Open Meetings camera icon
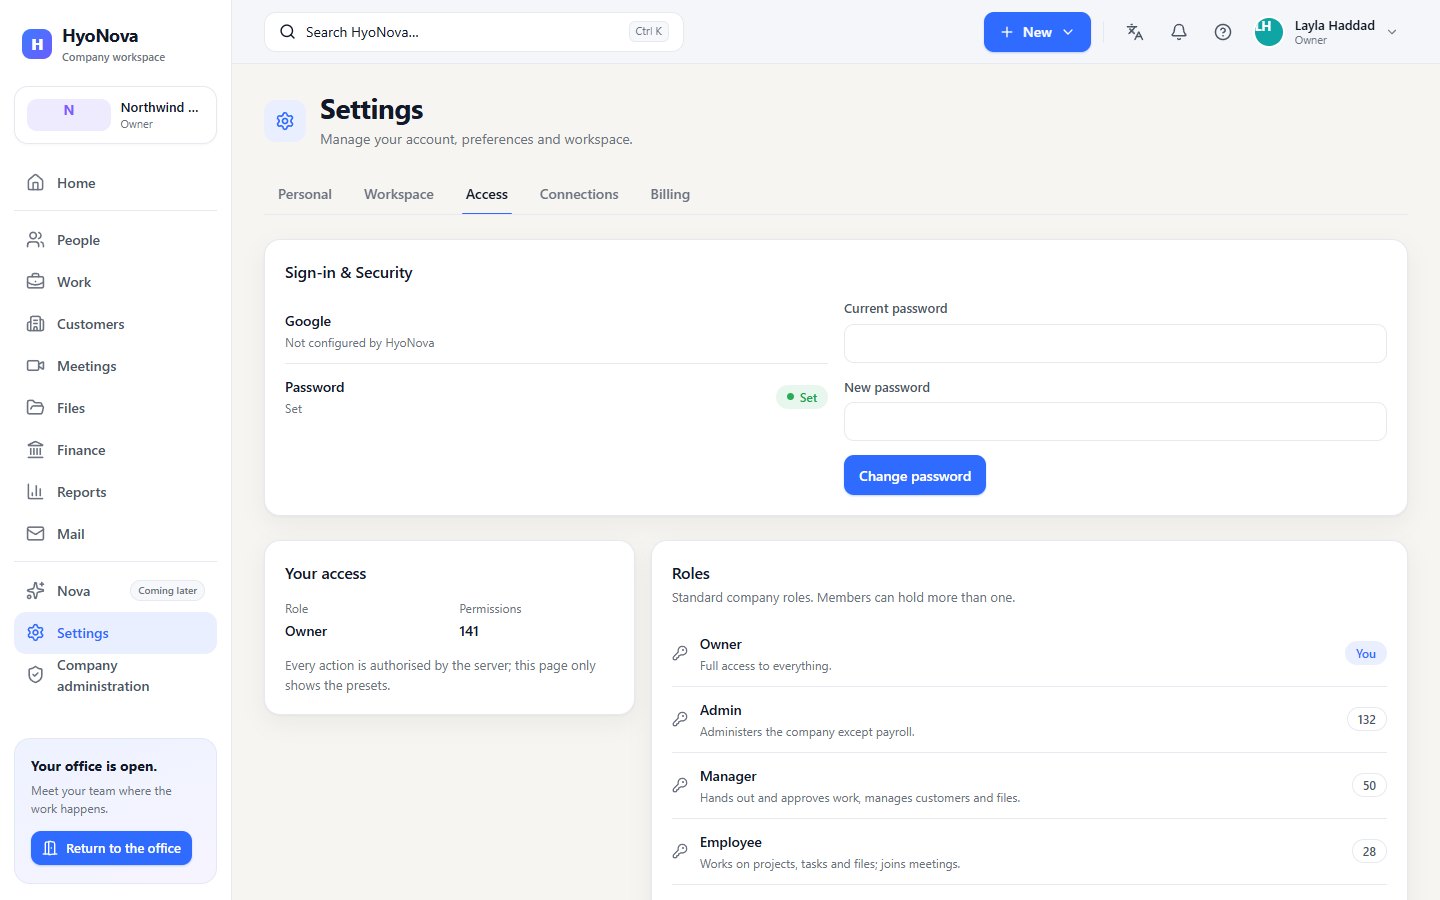 point(36,366)
